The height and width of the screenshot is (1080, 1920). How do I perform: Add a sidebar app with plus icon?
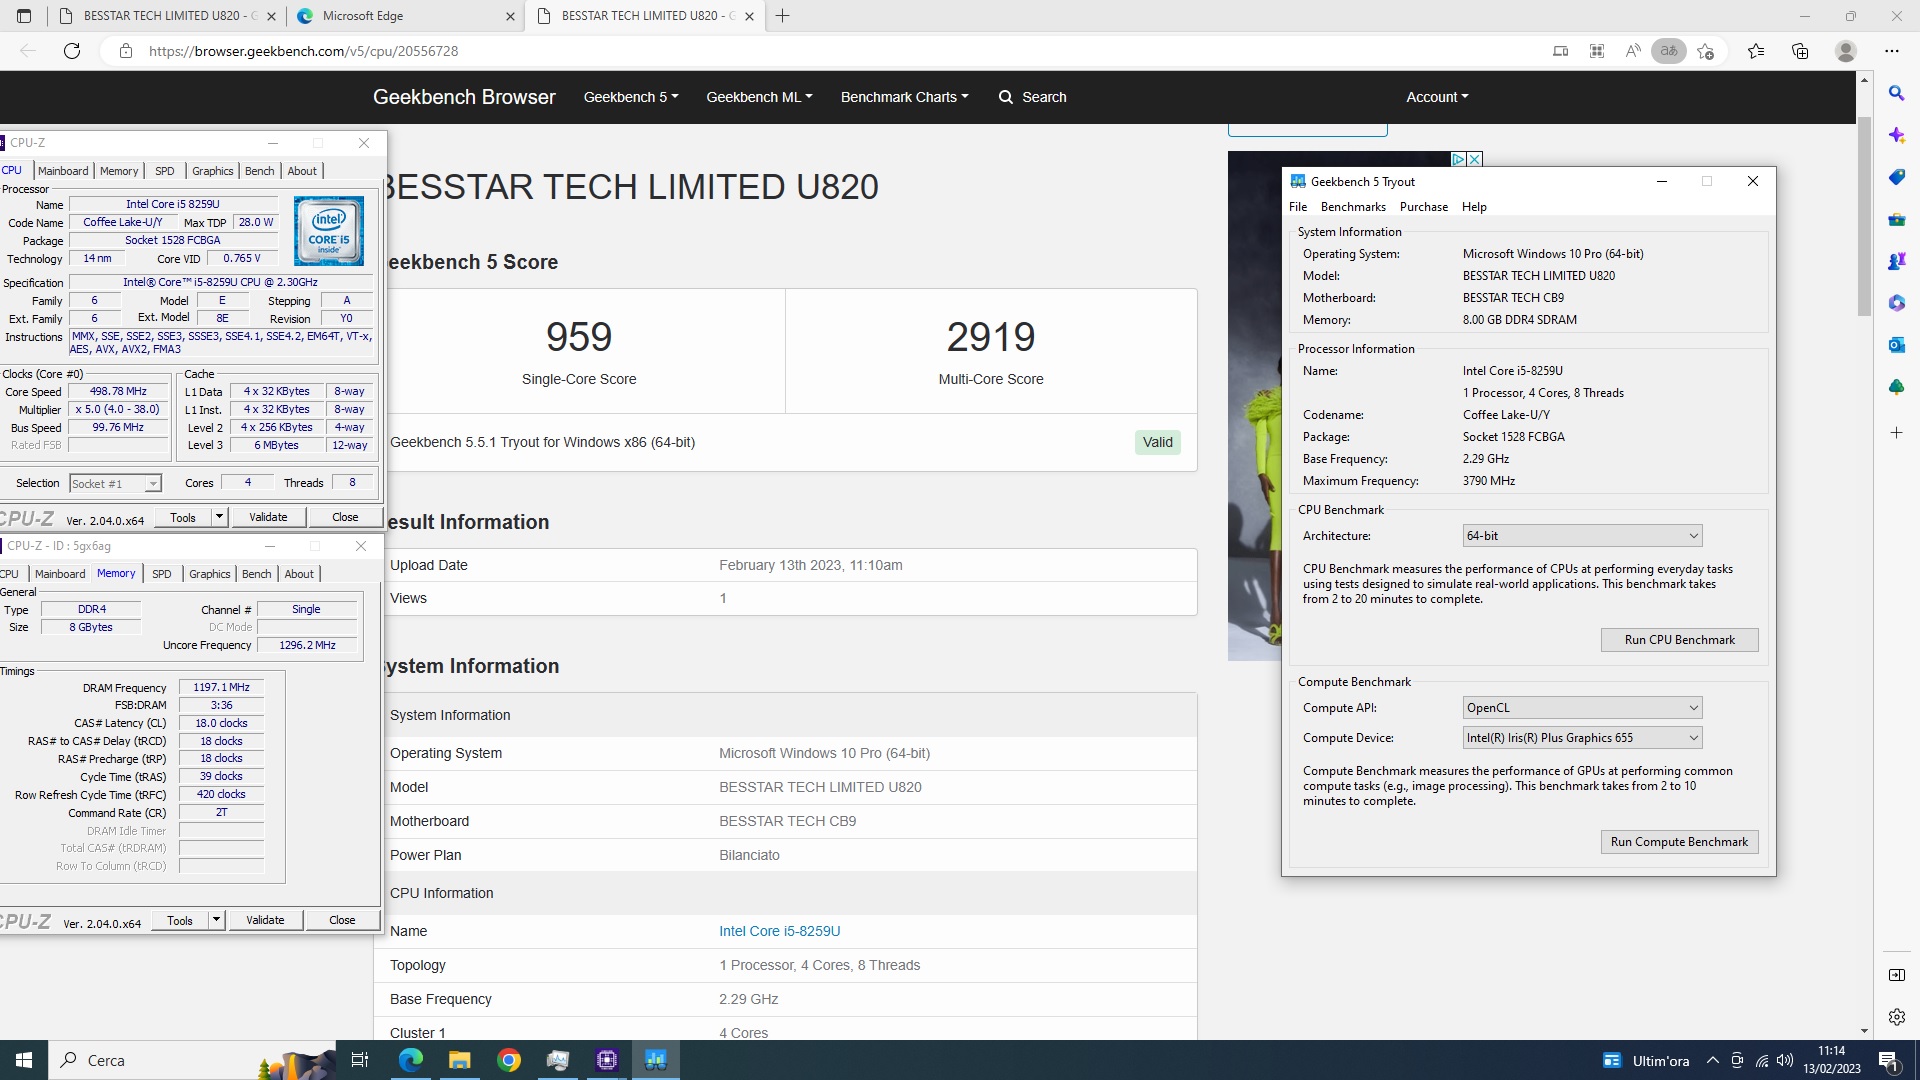click(1897, 433)
